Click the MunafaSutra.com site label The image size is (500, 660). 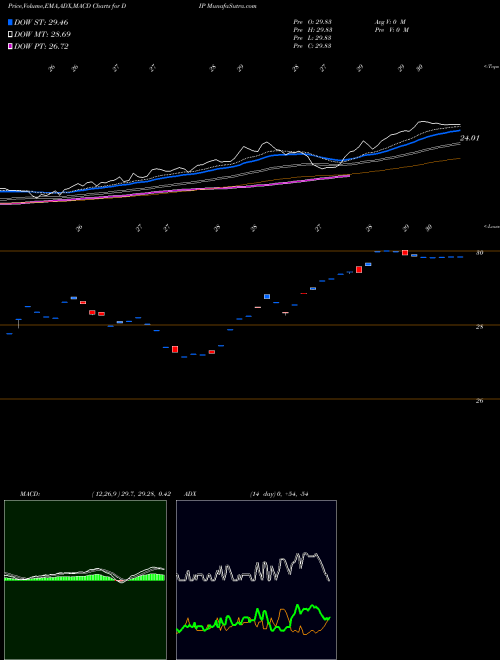point(232,6)
